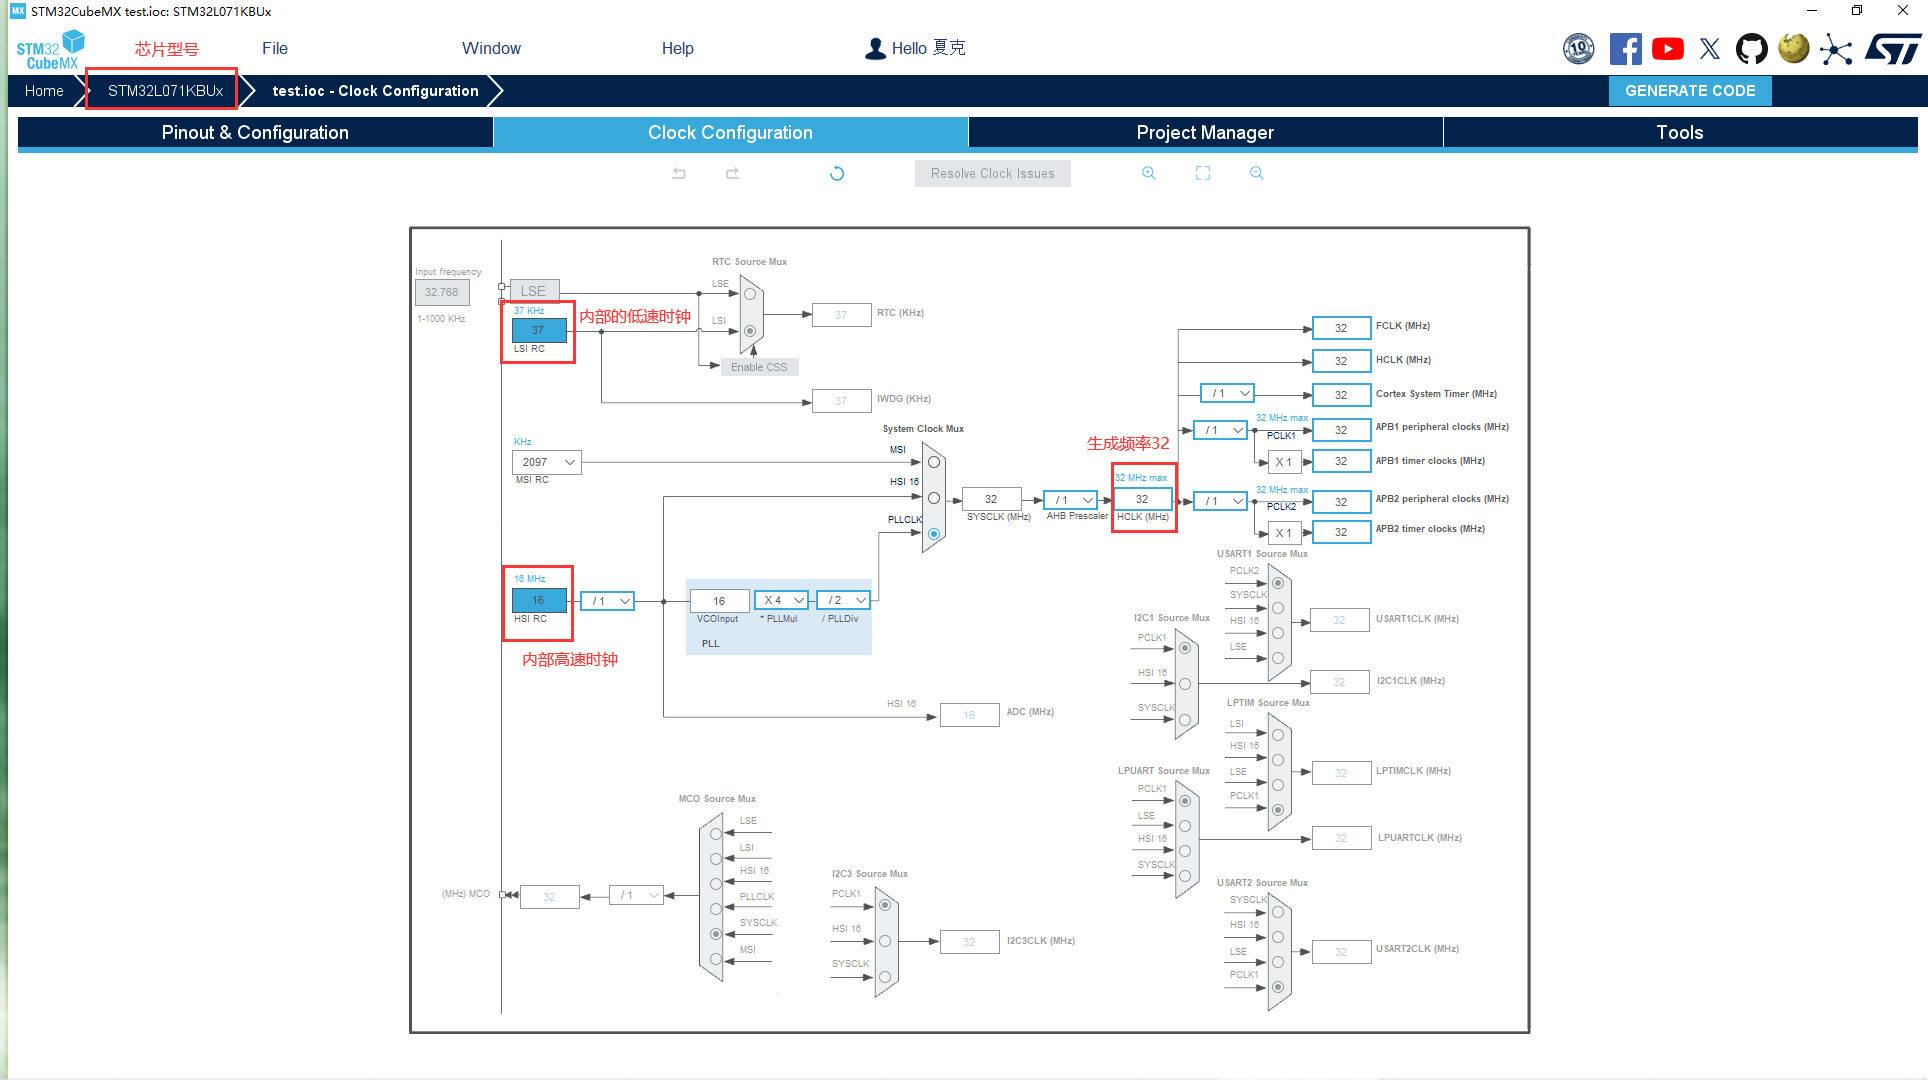Click the FCLK (MHz) output value
1928x1080 pixels.
[x=1341, y=328]
